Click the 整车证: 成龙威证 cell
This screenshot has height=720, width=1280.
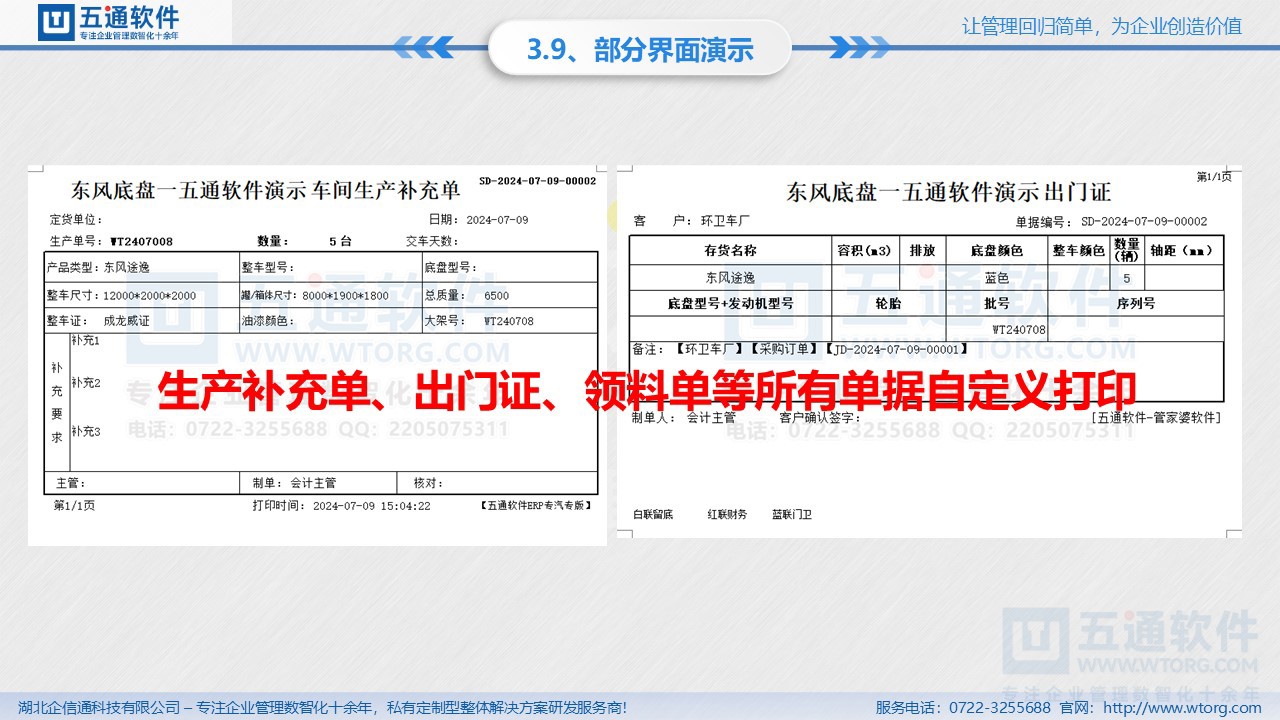pyautogui.click(x=141, y=321)
